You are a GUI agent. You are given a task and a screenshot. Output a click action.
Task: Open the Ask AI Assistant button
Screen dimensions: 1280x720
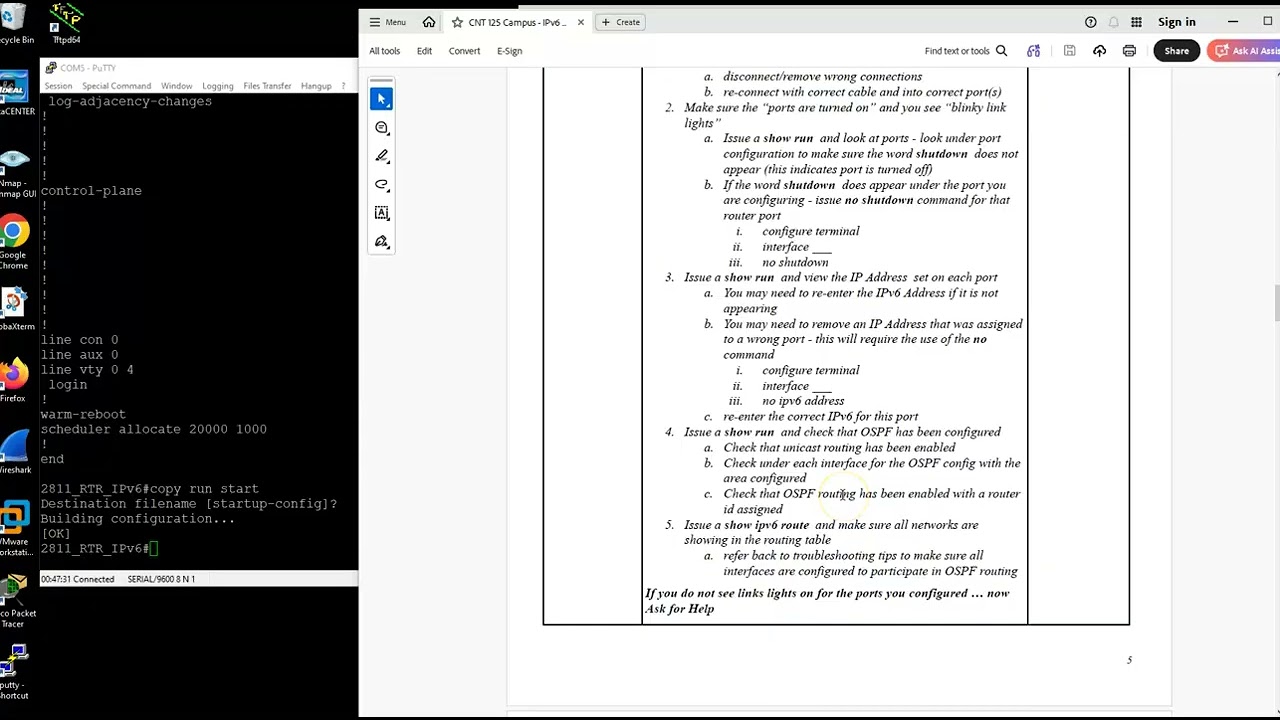1243,51
